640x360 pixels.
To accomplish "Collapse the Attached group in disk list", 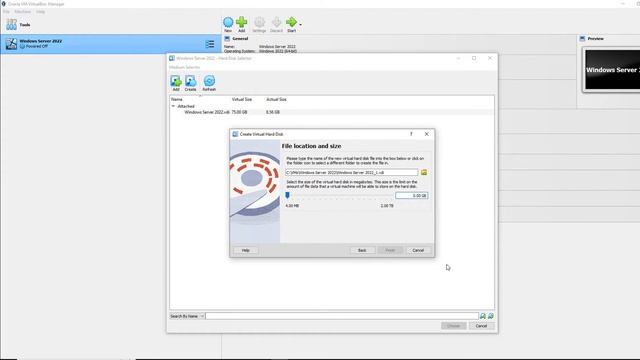I will [173, 106].
